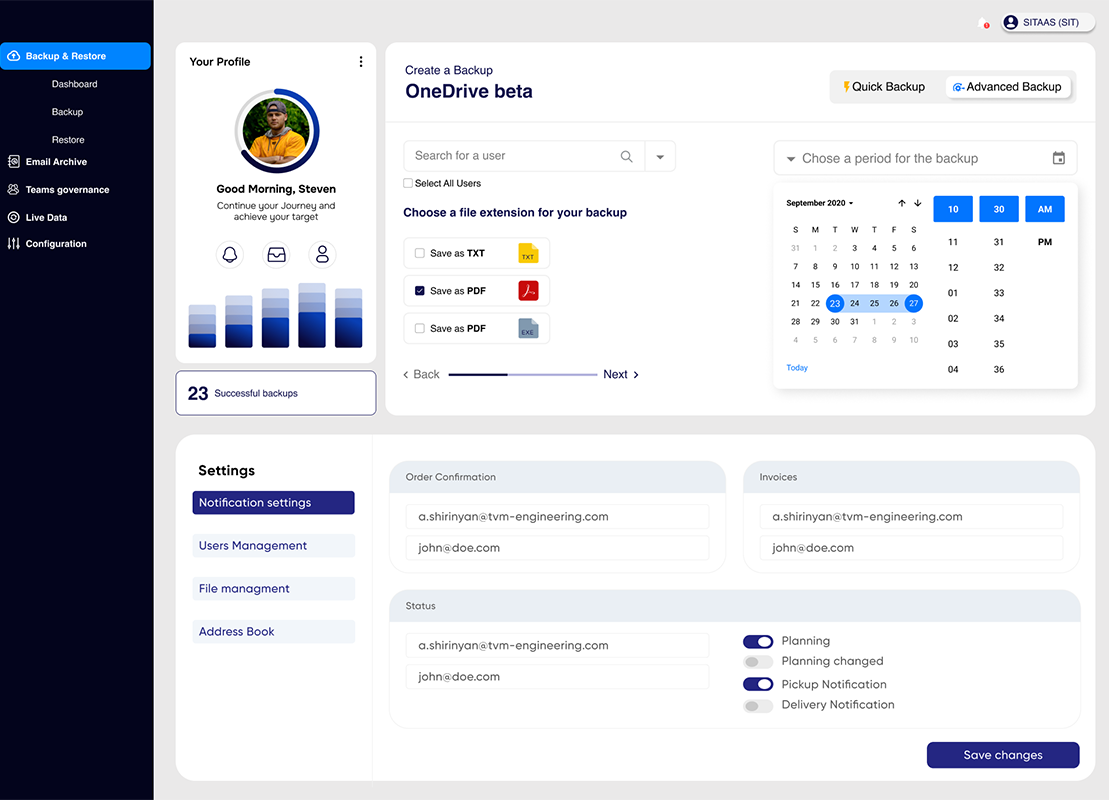Disable the Pickup Notification toggle
This screenshot has height=800, width=1109.
coord(757,684)
